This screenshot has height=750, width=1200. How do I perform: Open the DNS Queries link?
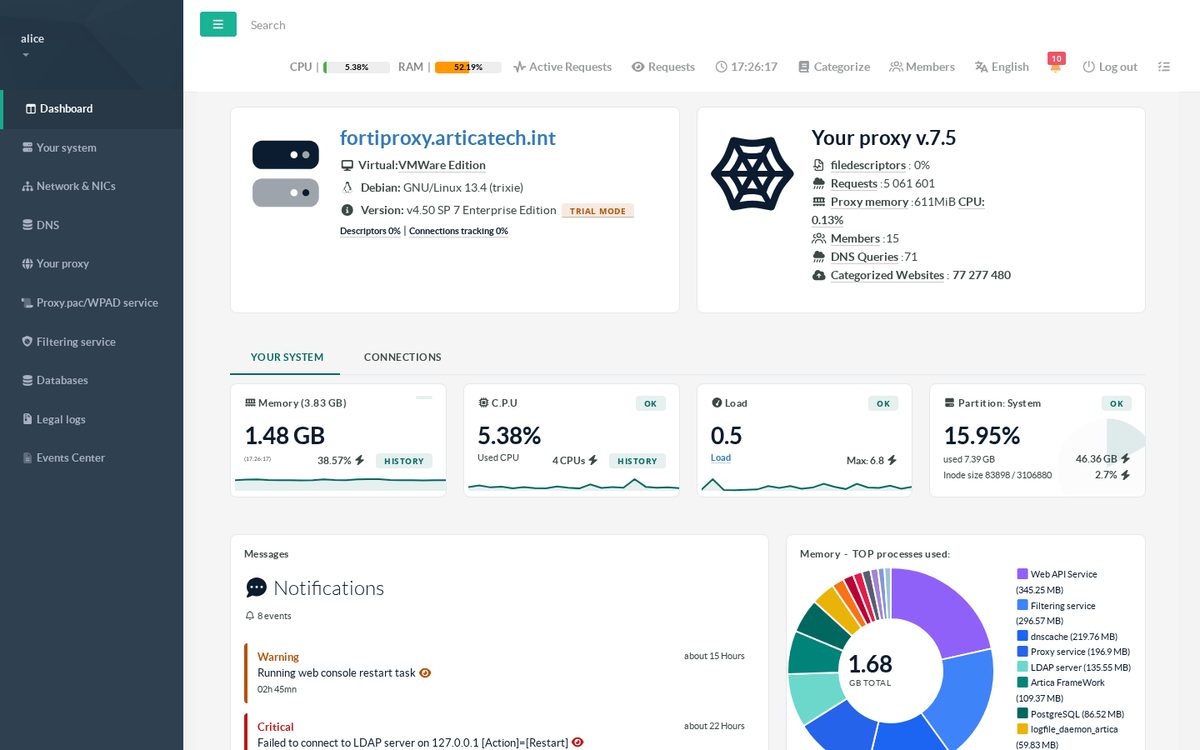[x=866, y=257]
